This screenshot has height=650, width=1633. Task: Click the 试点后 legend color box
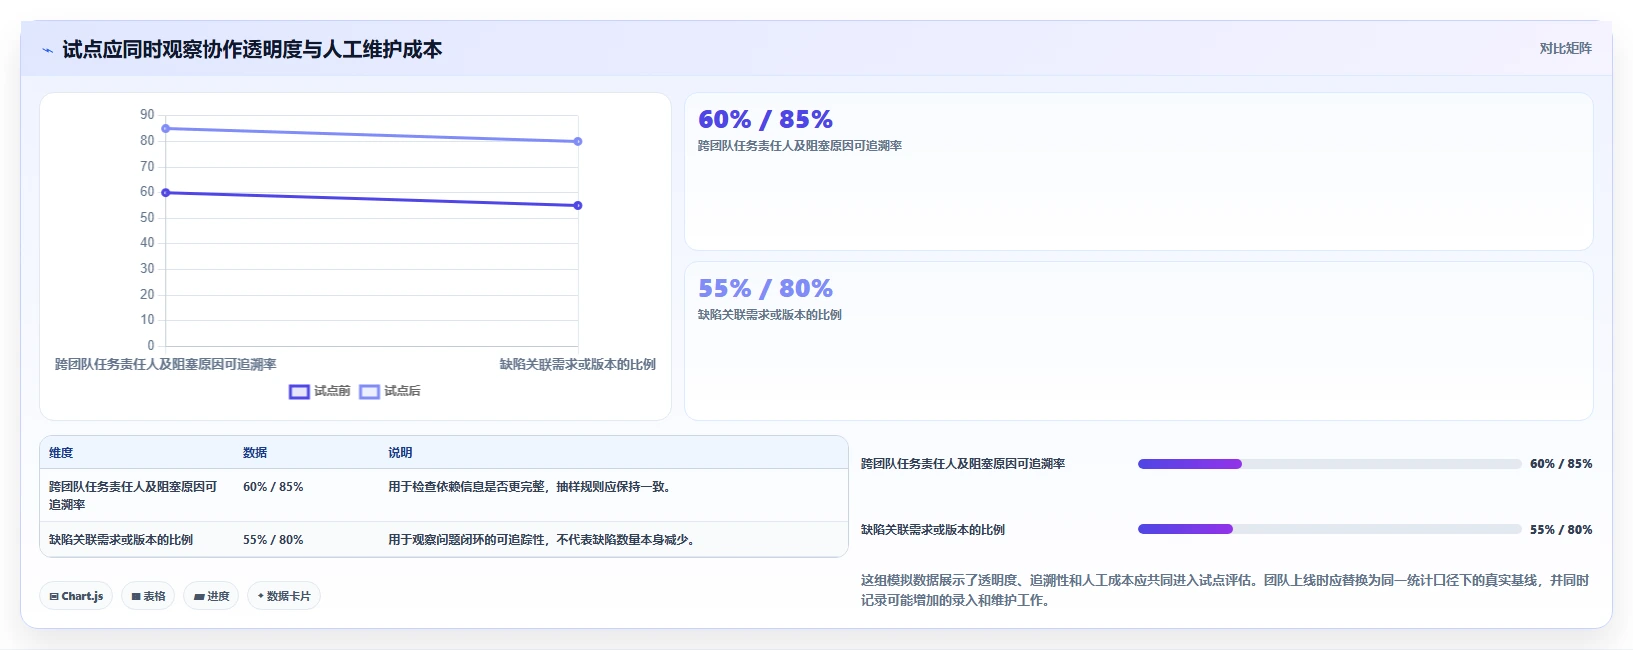pos(369,391)
